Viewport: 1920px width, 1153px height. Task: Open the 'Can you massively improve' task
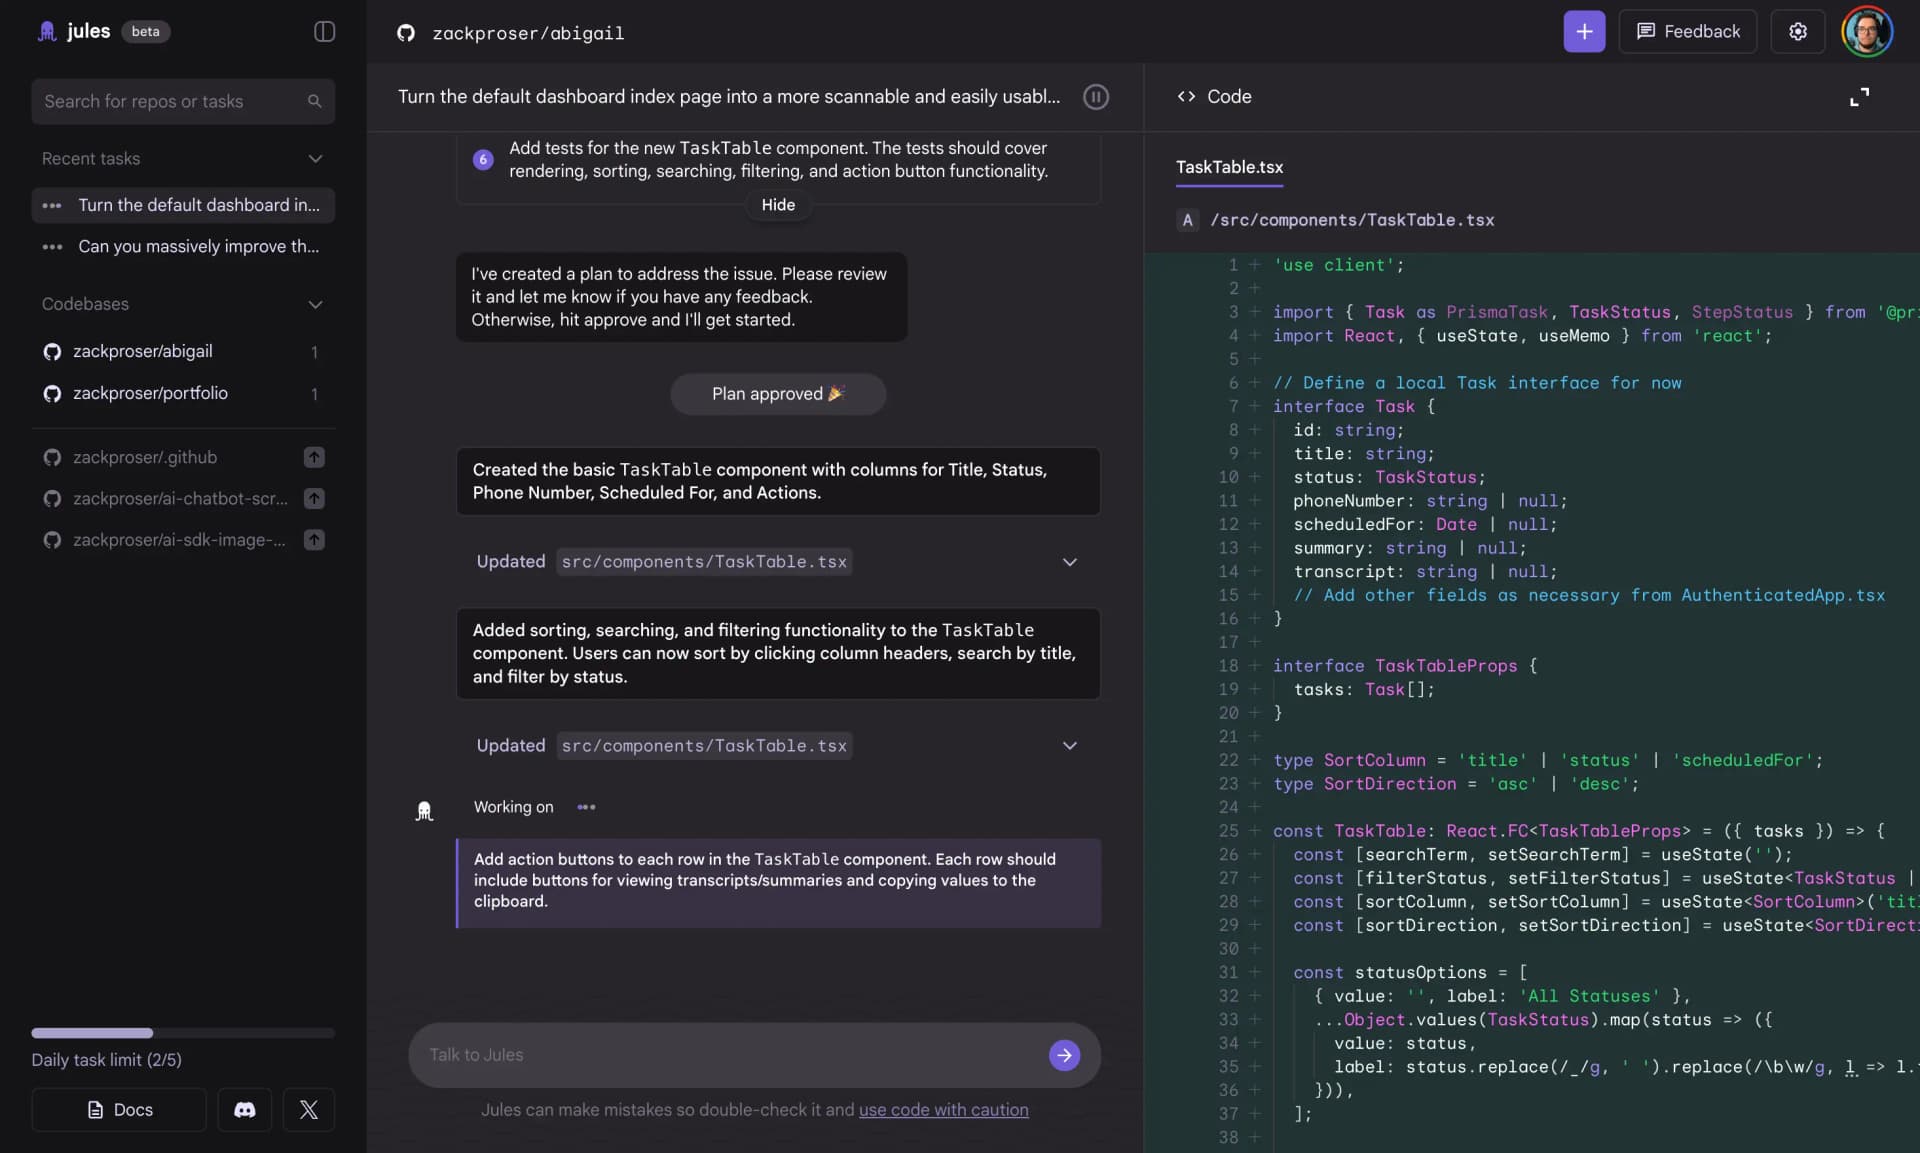pyautogui.click(x=199, y=246)
